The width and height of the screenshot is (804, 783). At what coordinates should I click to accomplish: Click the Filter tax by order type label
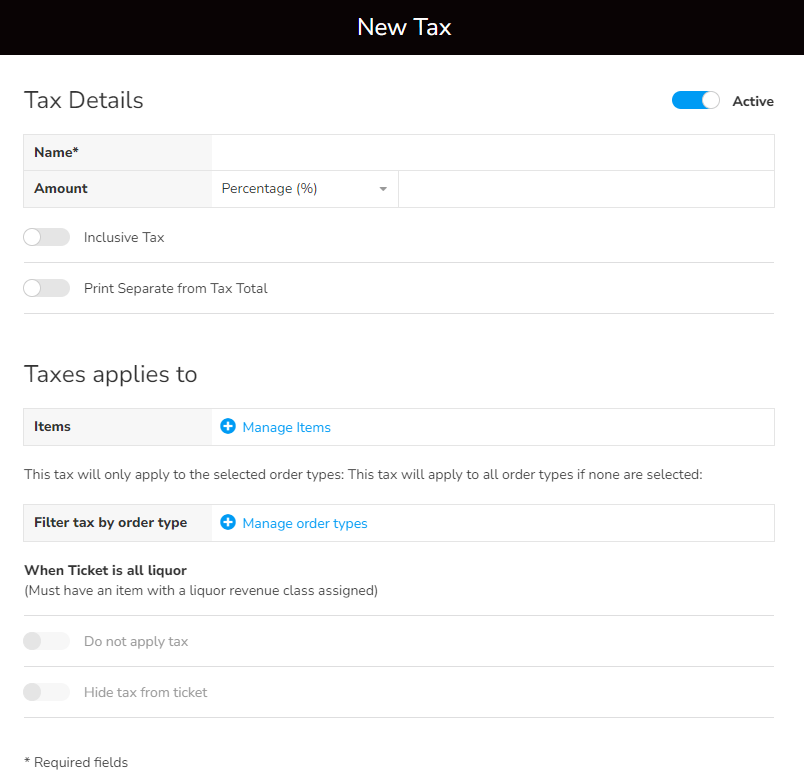click(111, 523)
